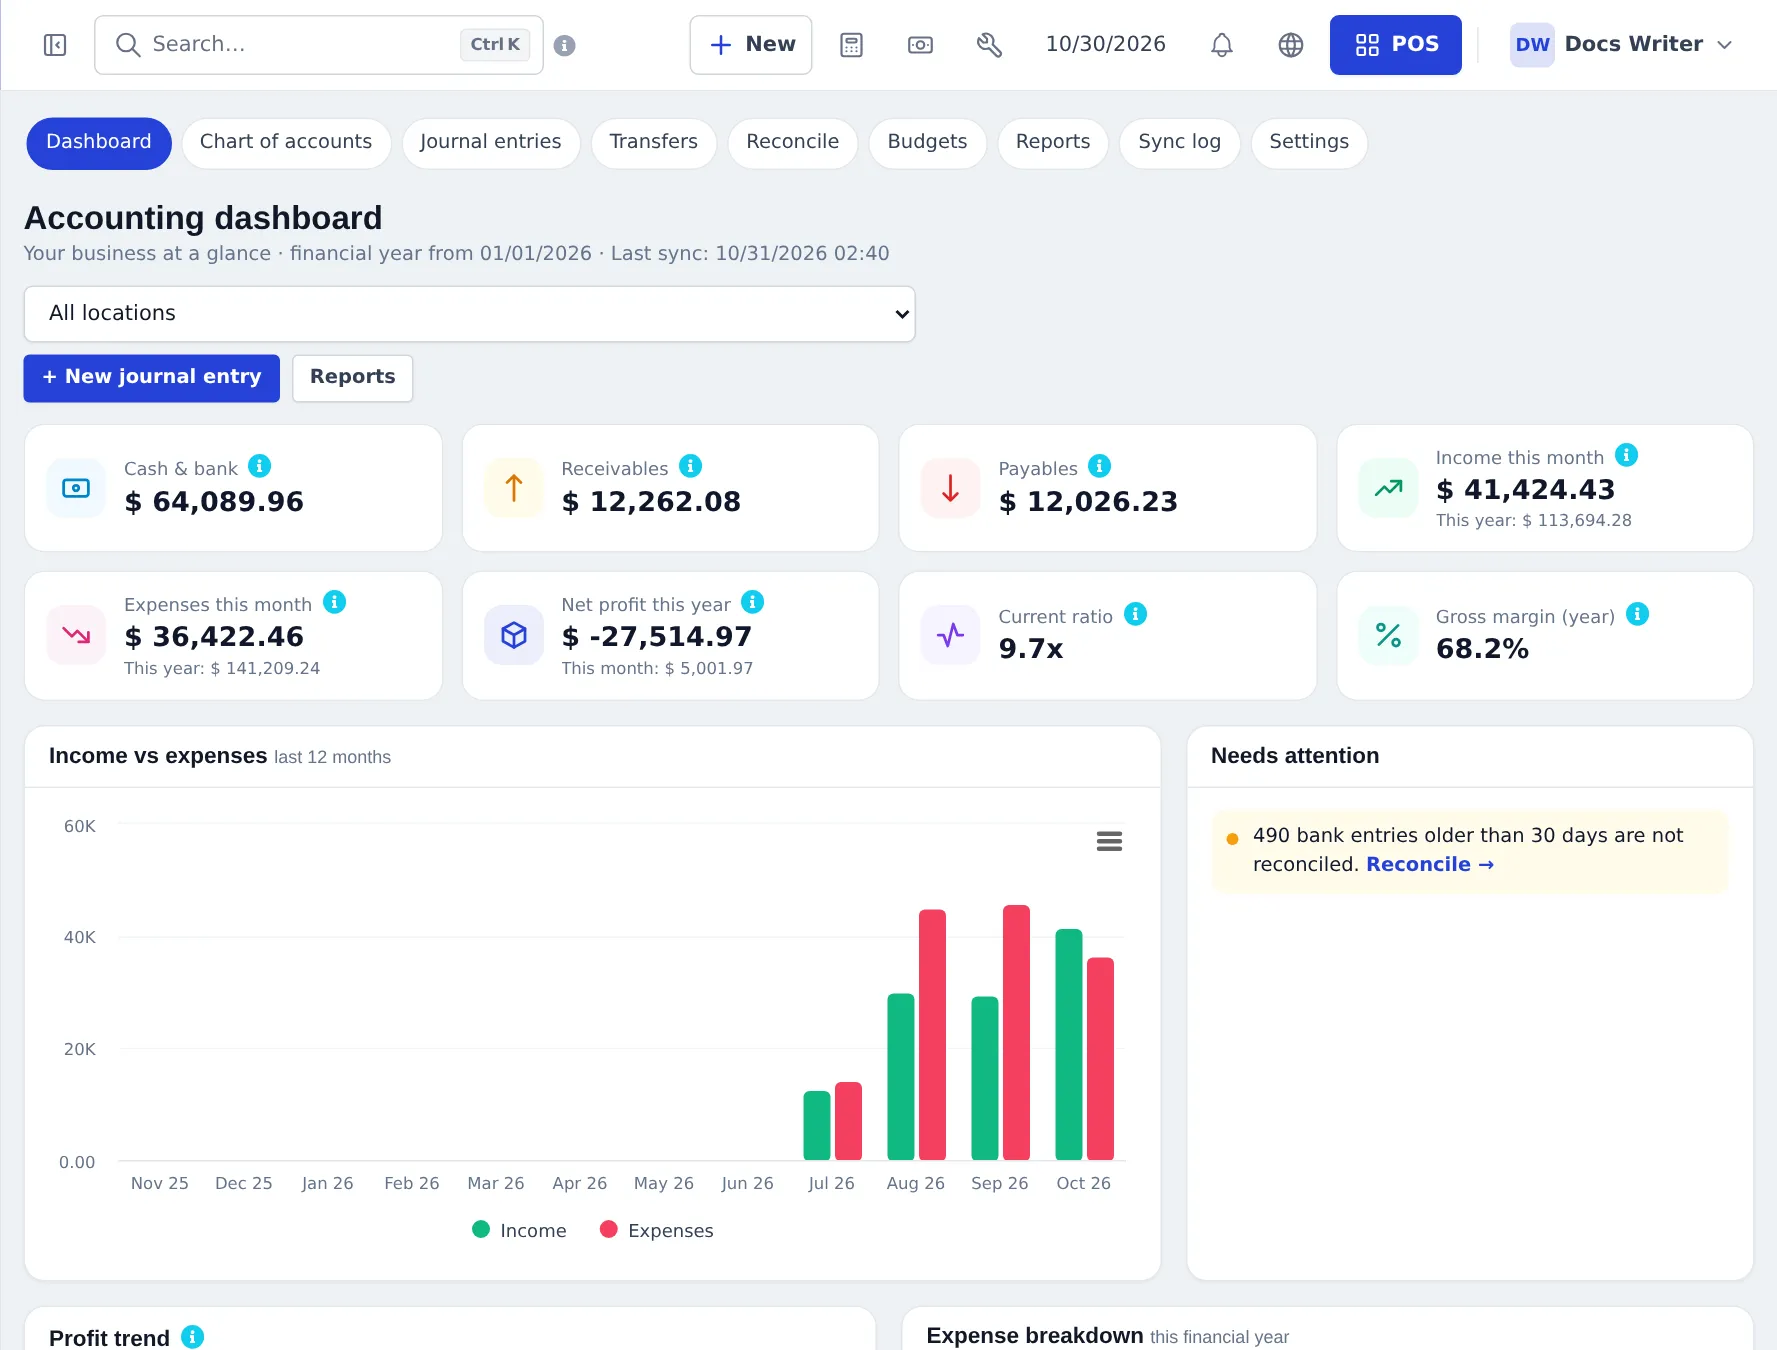Open the calculator icon in top bar
This screenshot has height=1350, width=1777.
pos(851,45)
